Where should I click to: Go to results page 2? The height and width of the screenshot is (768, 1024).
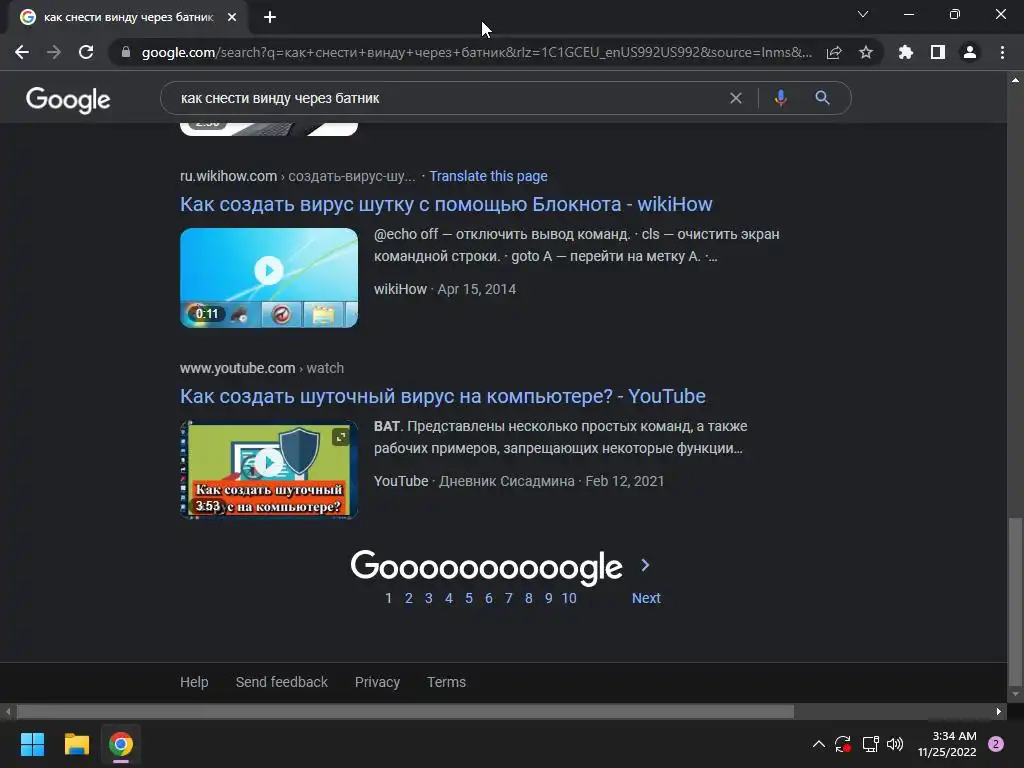tap(409, 598)
